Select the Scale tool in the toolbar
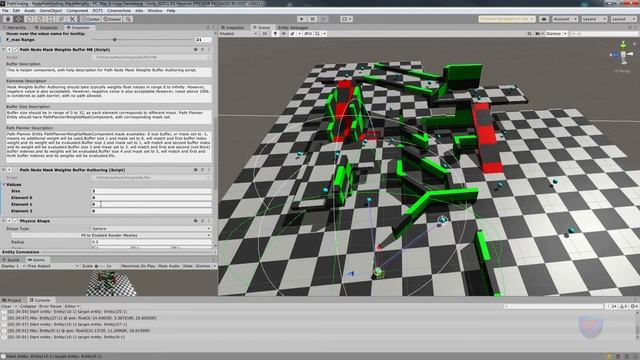 coord(40,19)
